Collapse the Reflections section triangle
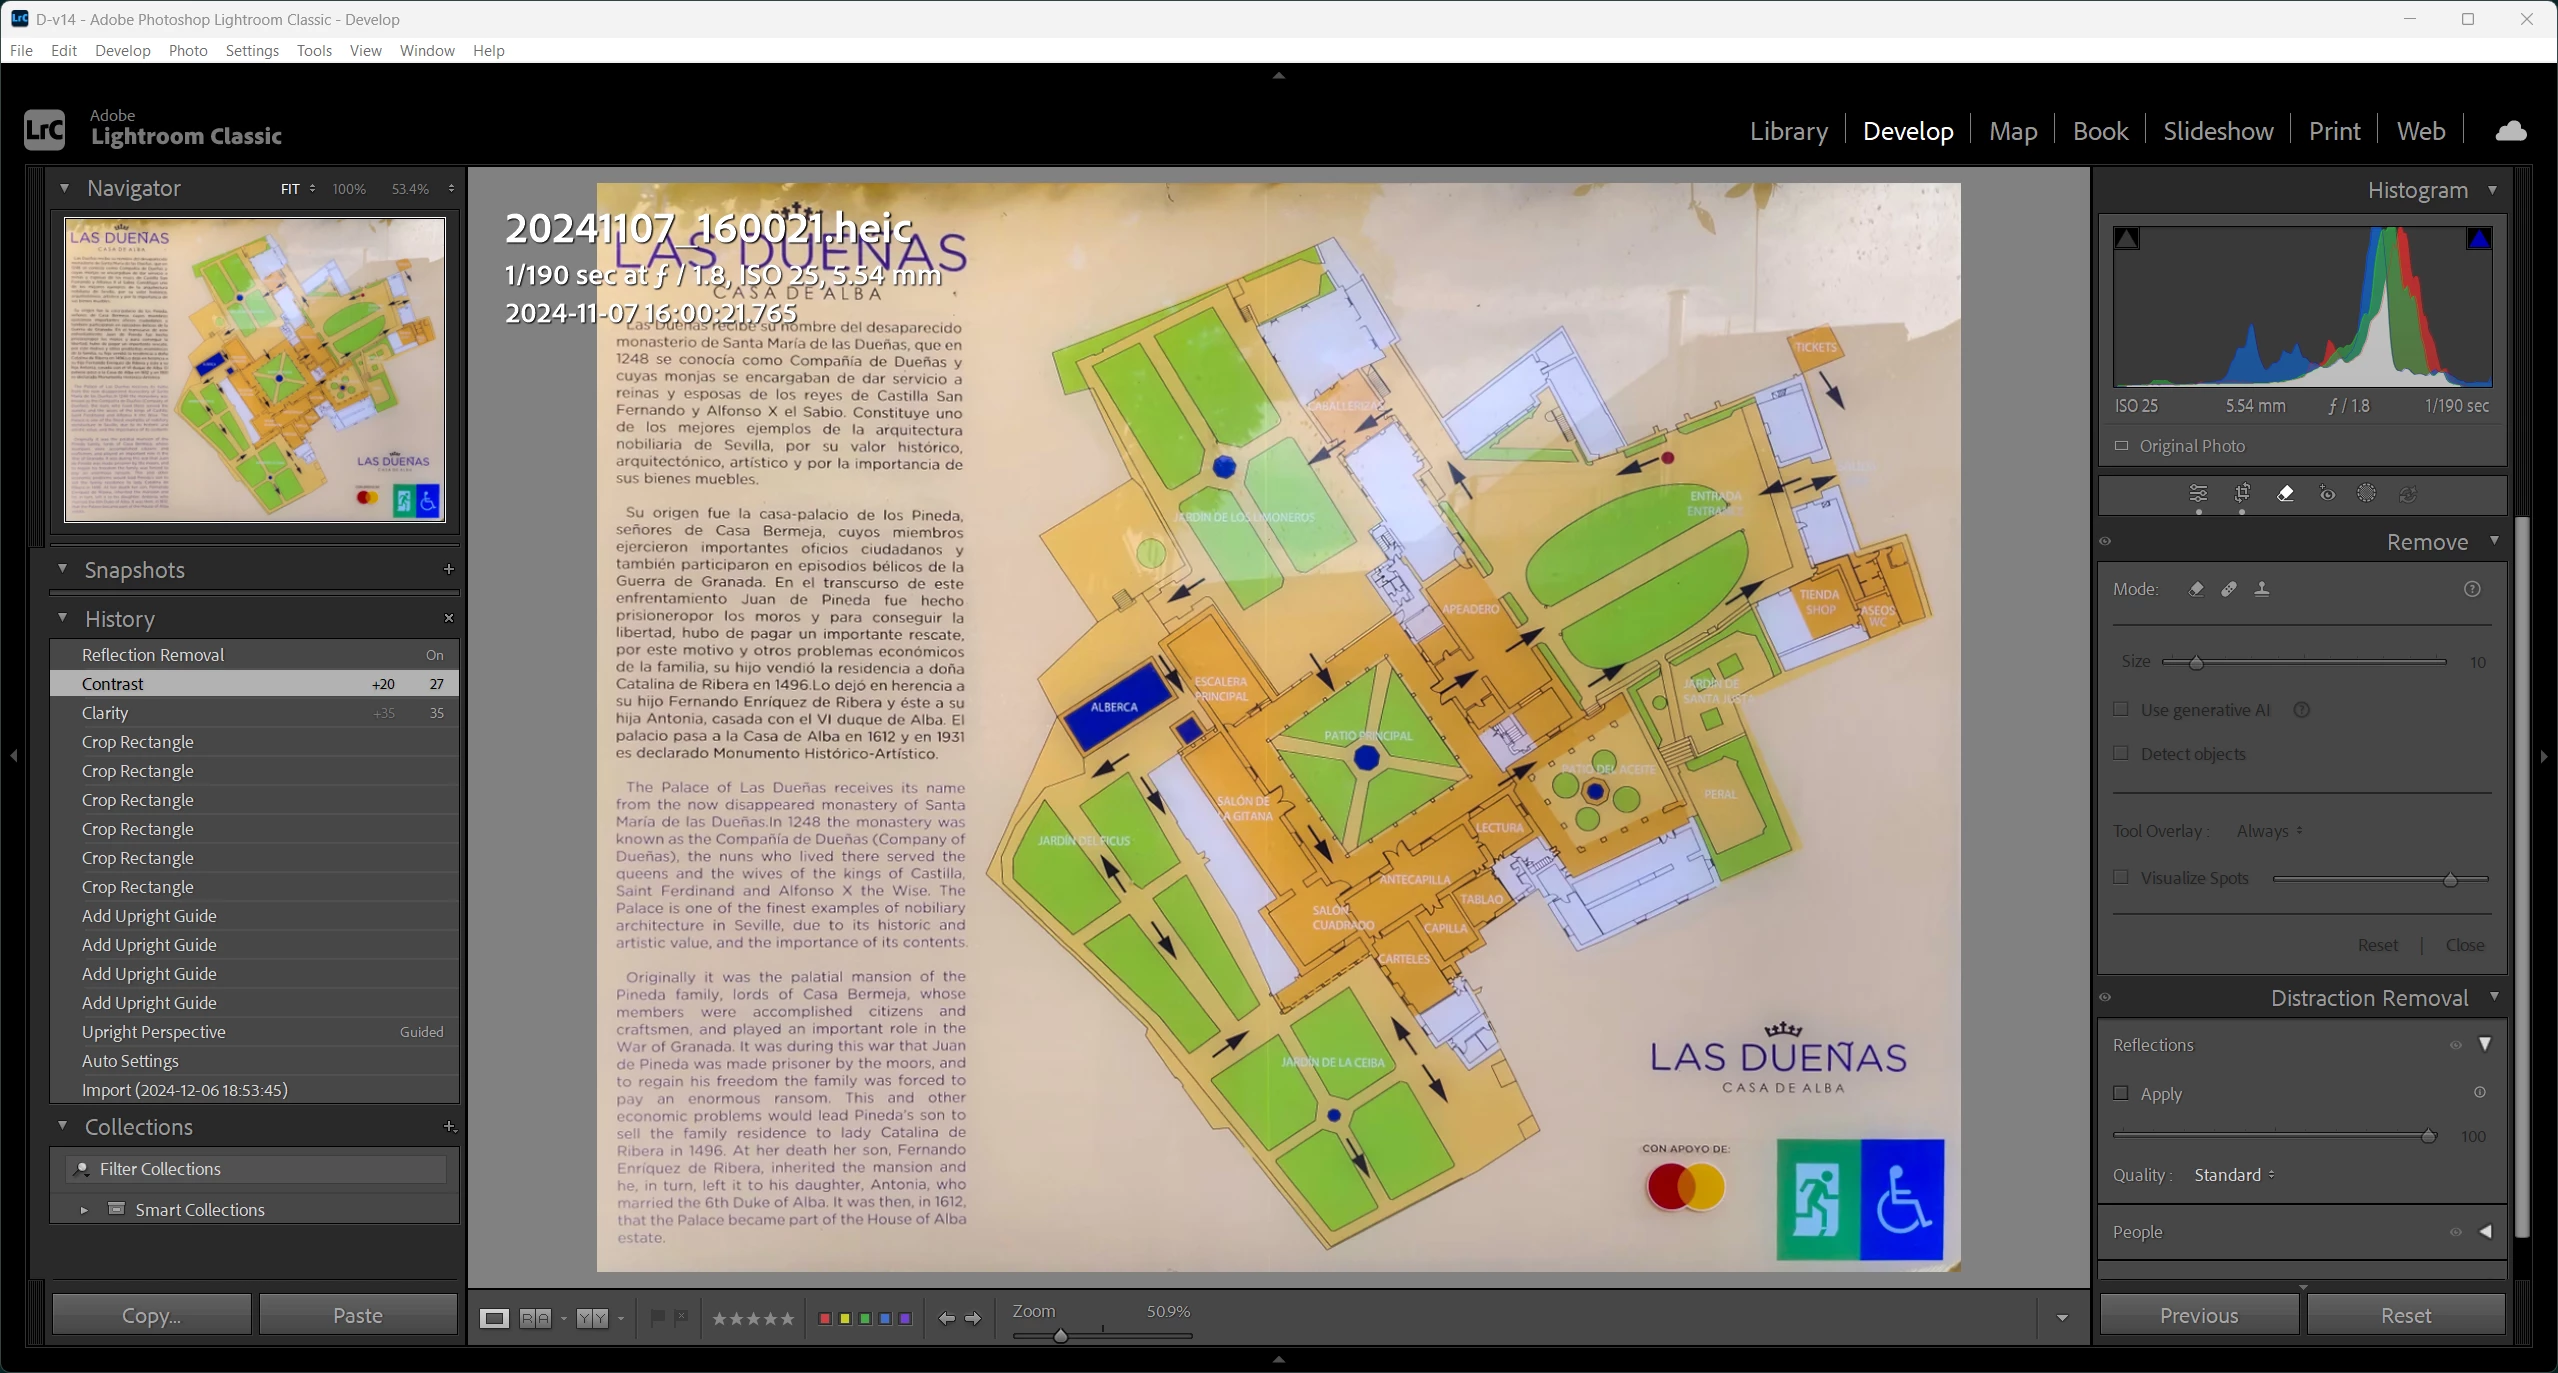This screenshot has width=2558, height=1373. click(2485, 1044)
